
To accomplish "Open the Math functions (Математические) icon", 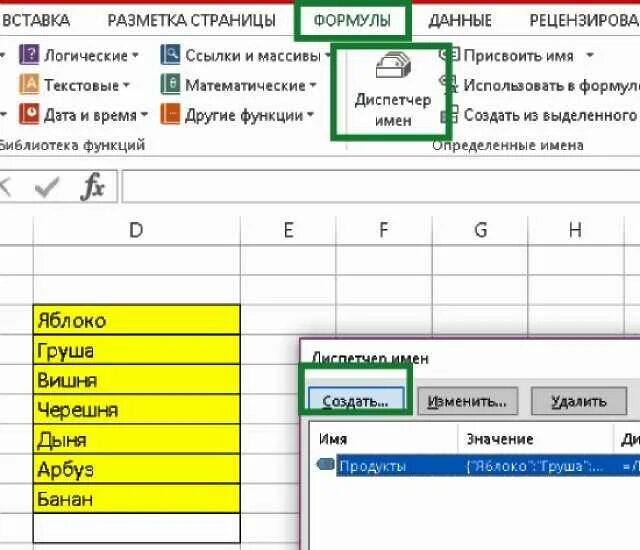I will 170,85.
